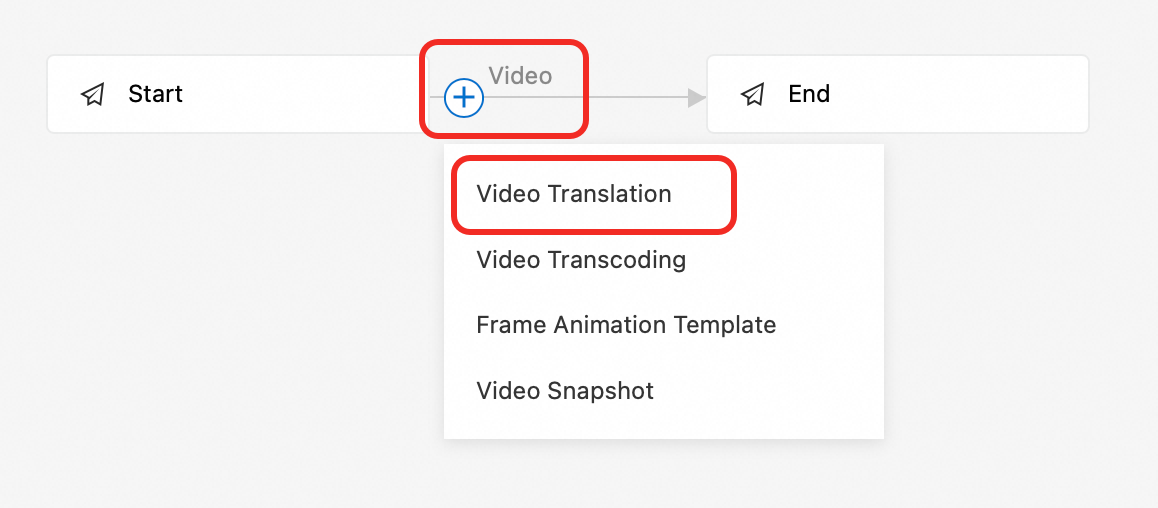The height and width of the screenshot is (508, 1158).
Task: Choose Video Translation from the menu
Action: (x=574, y=193)
